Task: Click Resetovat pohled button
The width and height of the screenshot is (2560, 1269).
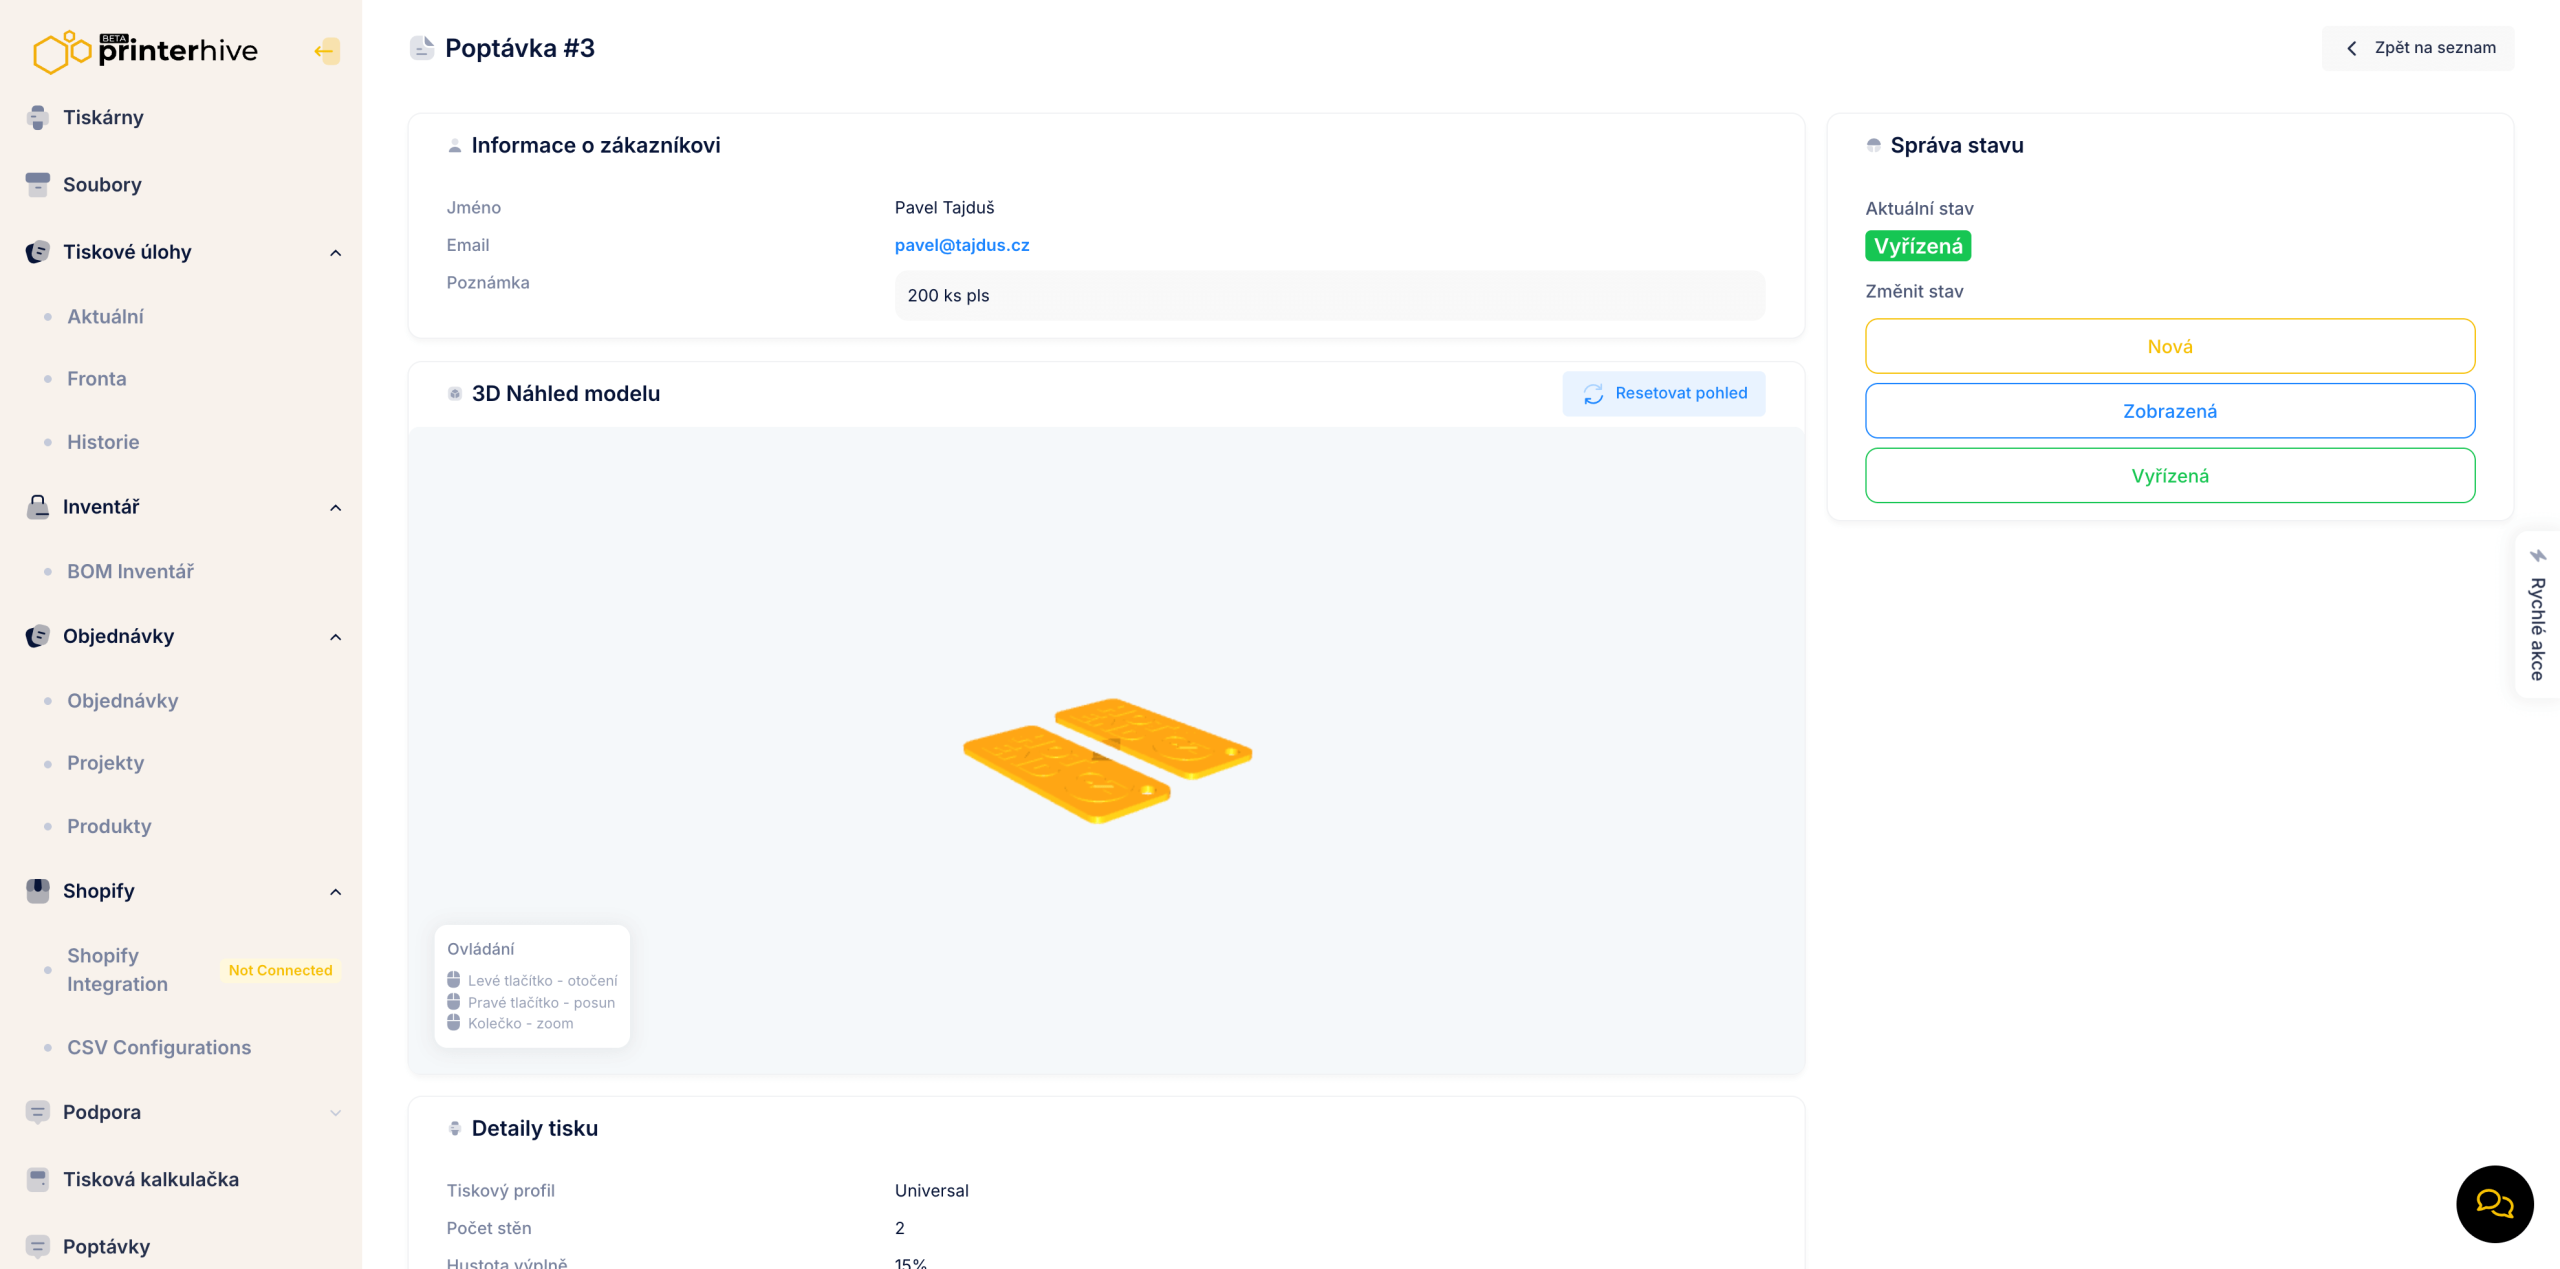Action: (x=1664, y=393)
